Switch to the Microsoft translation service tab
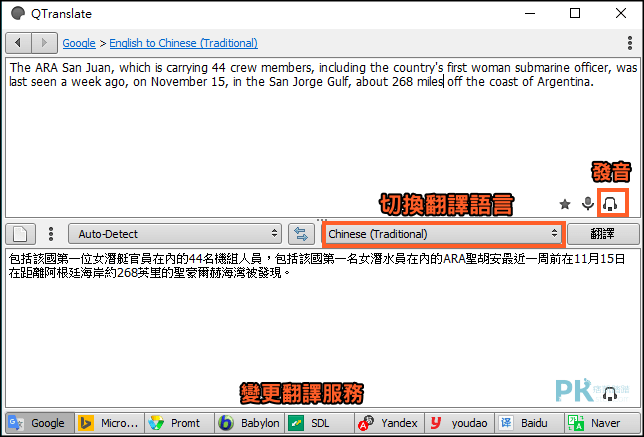The height and width of the screenshot is (437, 644). click(x=110, y=423)
